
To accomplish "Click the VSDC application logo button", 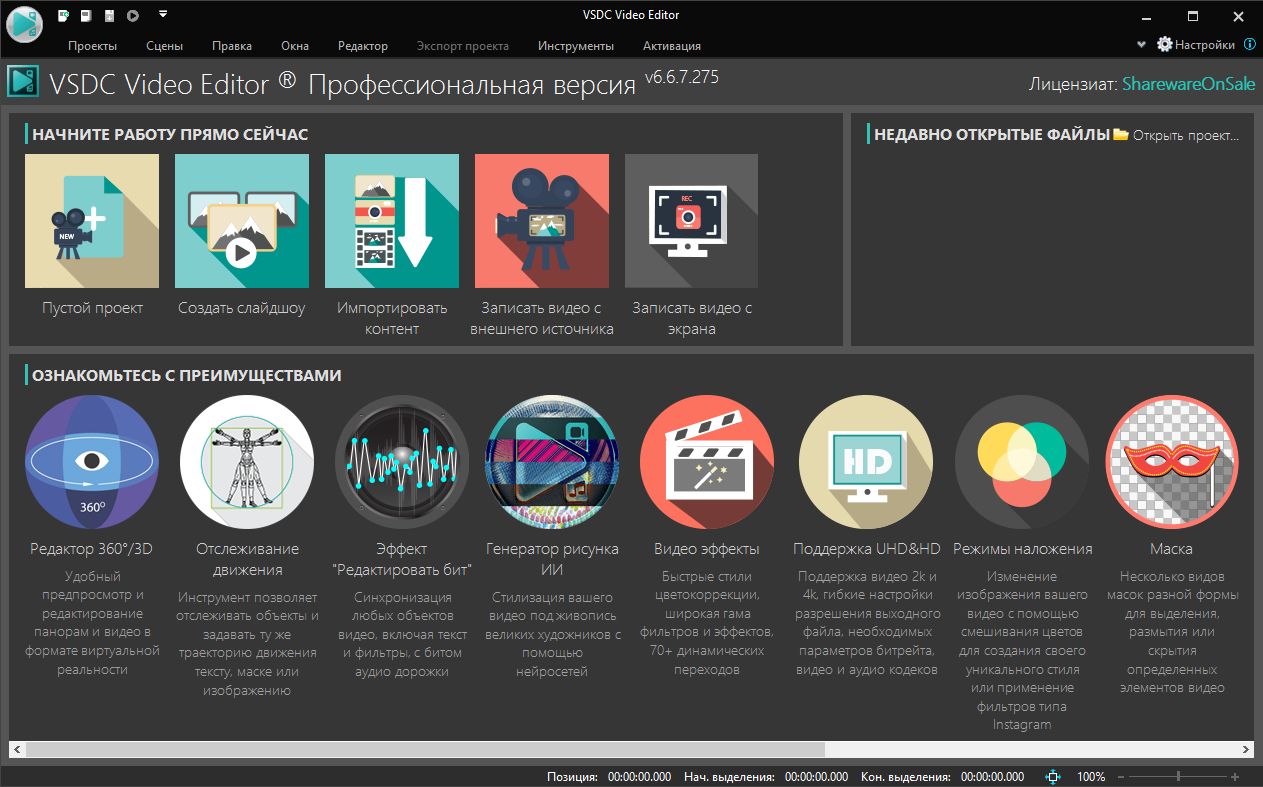I will tap(23, 24).
